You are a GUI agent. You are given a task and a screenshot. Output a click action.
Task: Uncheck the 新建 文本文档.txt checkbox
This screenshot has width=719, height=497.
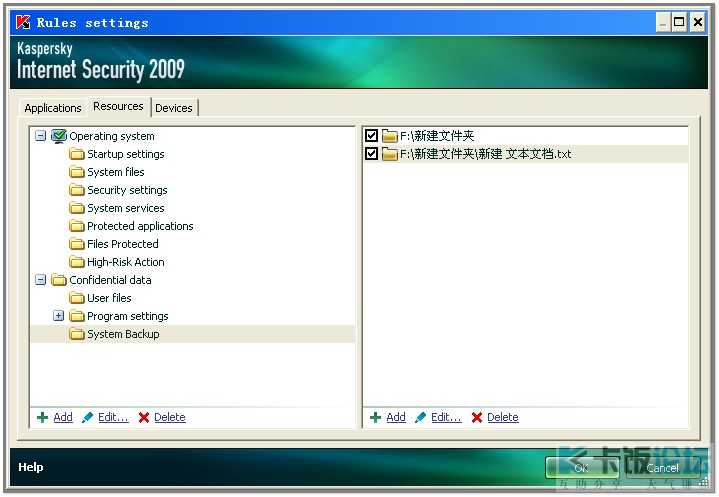(x=371, y=154)
